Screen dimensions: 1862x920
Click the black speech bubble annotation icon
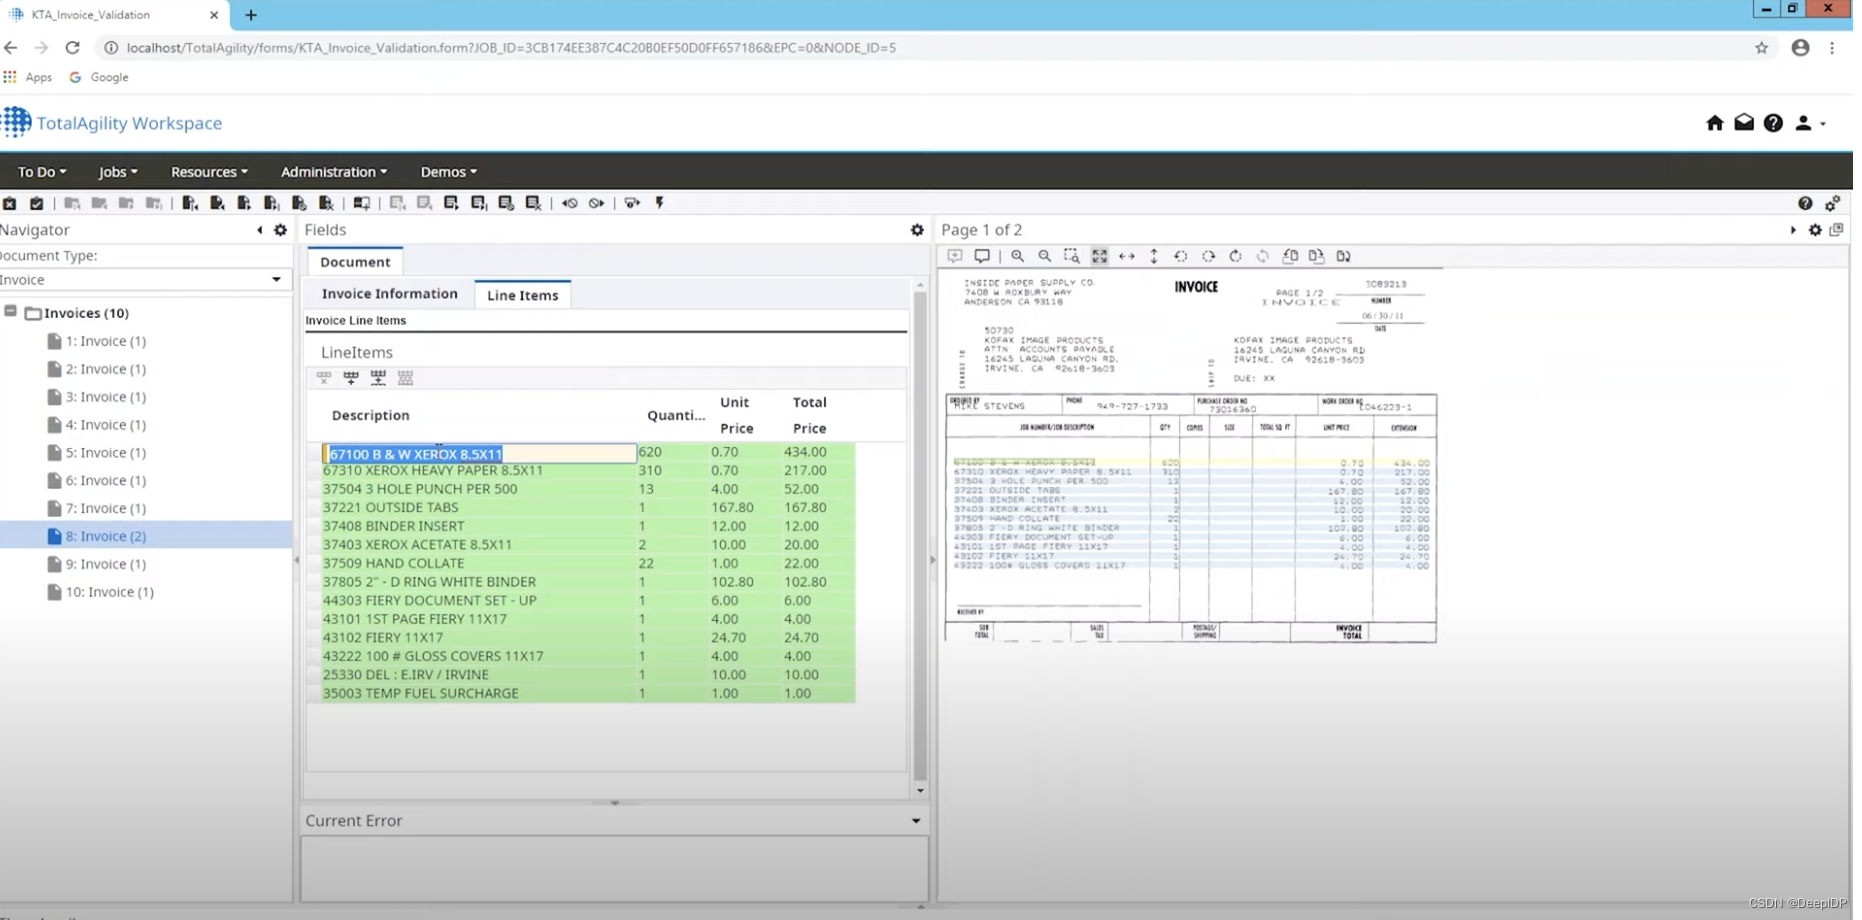pyautogui.click(x=982, y=256)
